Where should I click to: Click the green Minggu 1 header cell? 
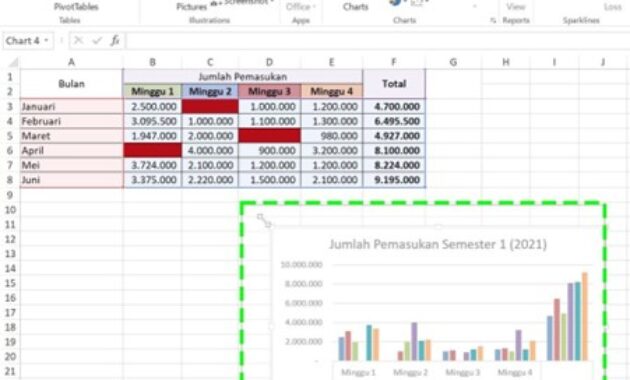[152, 91]
